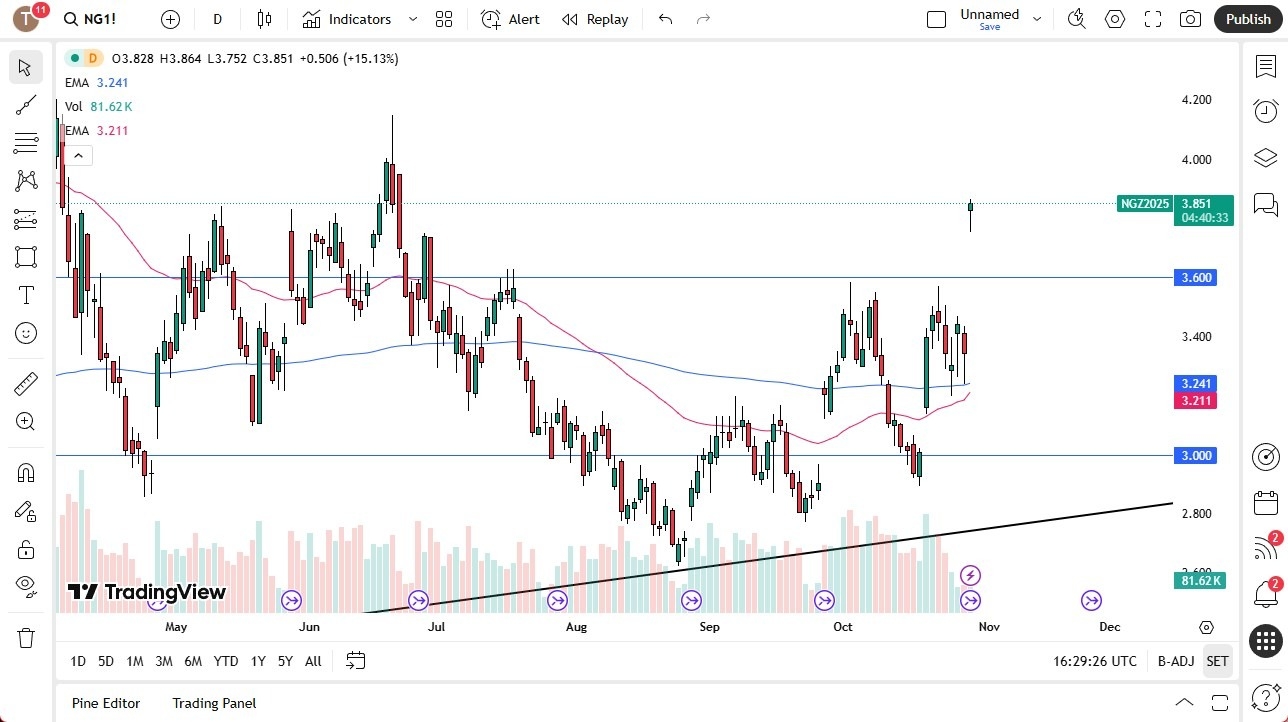Take a chart snapshot with camera icon
1288x722 pixels.
click(x=1190, y=19)
